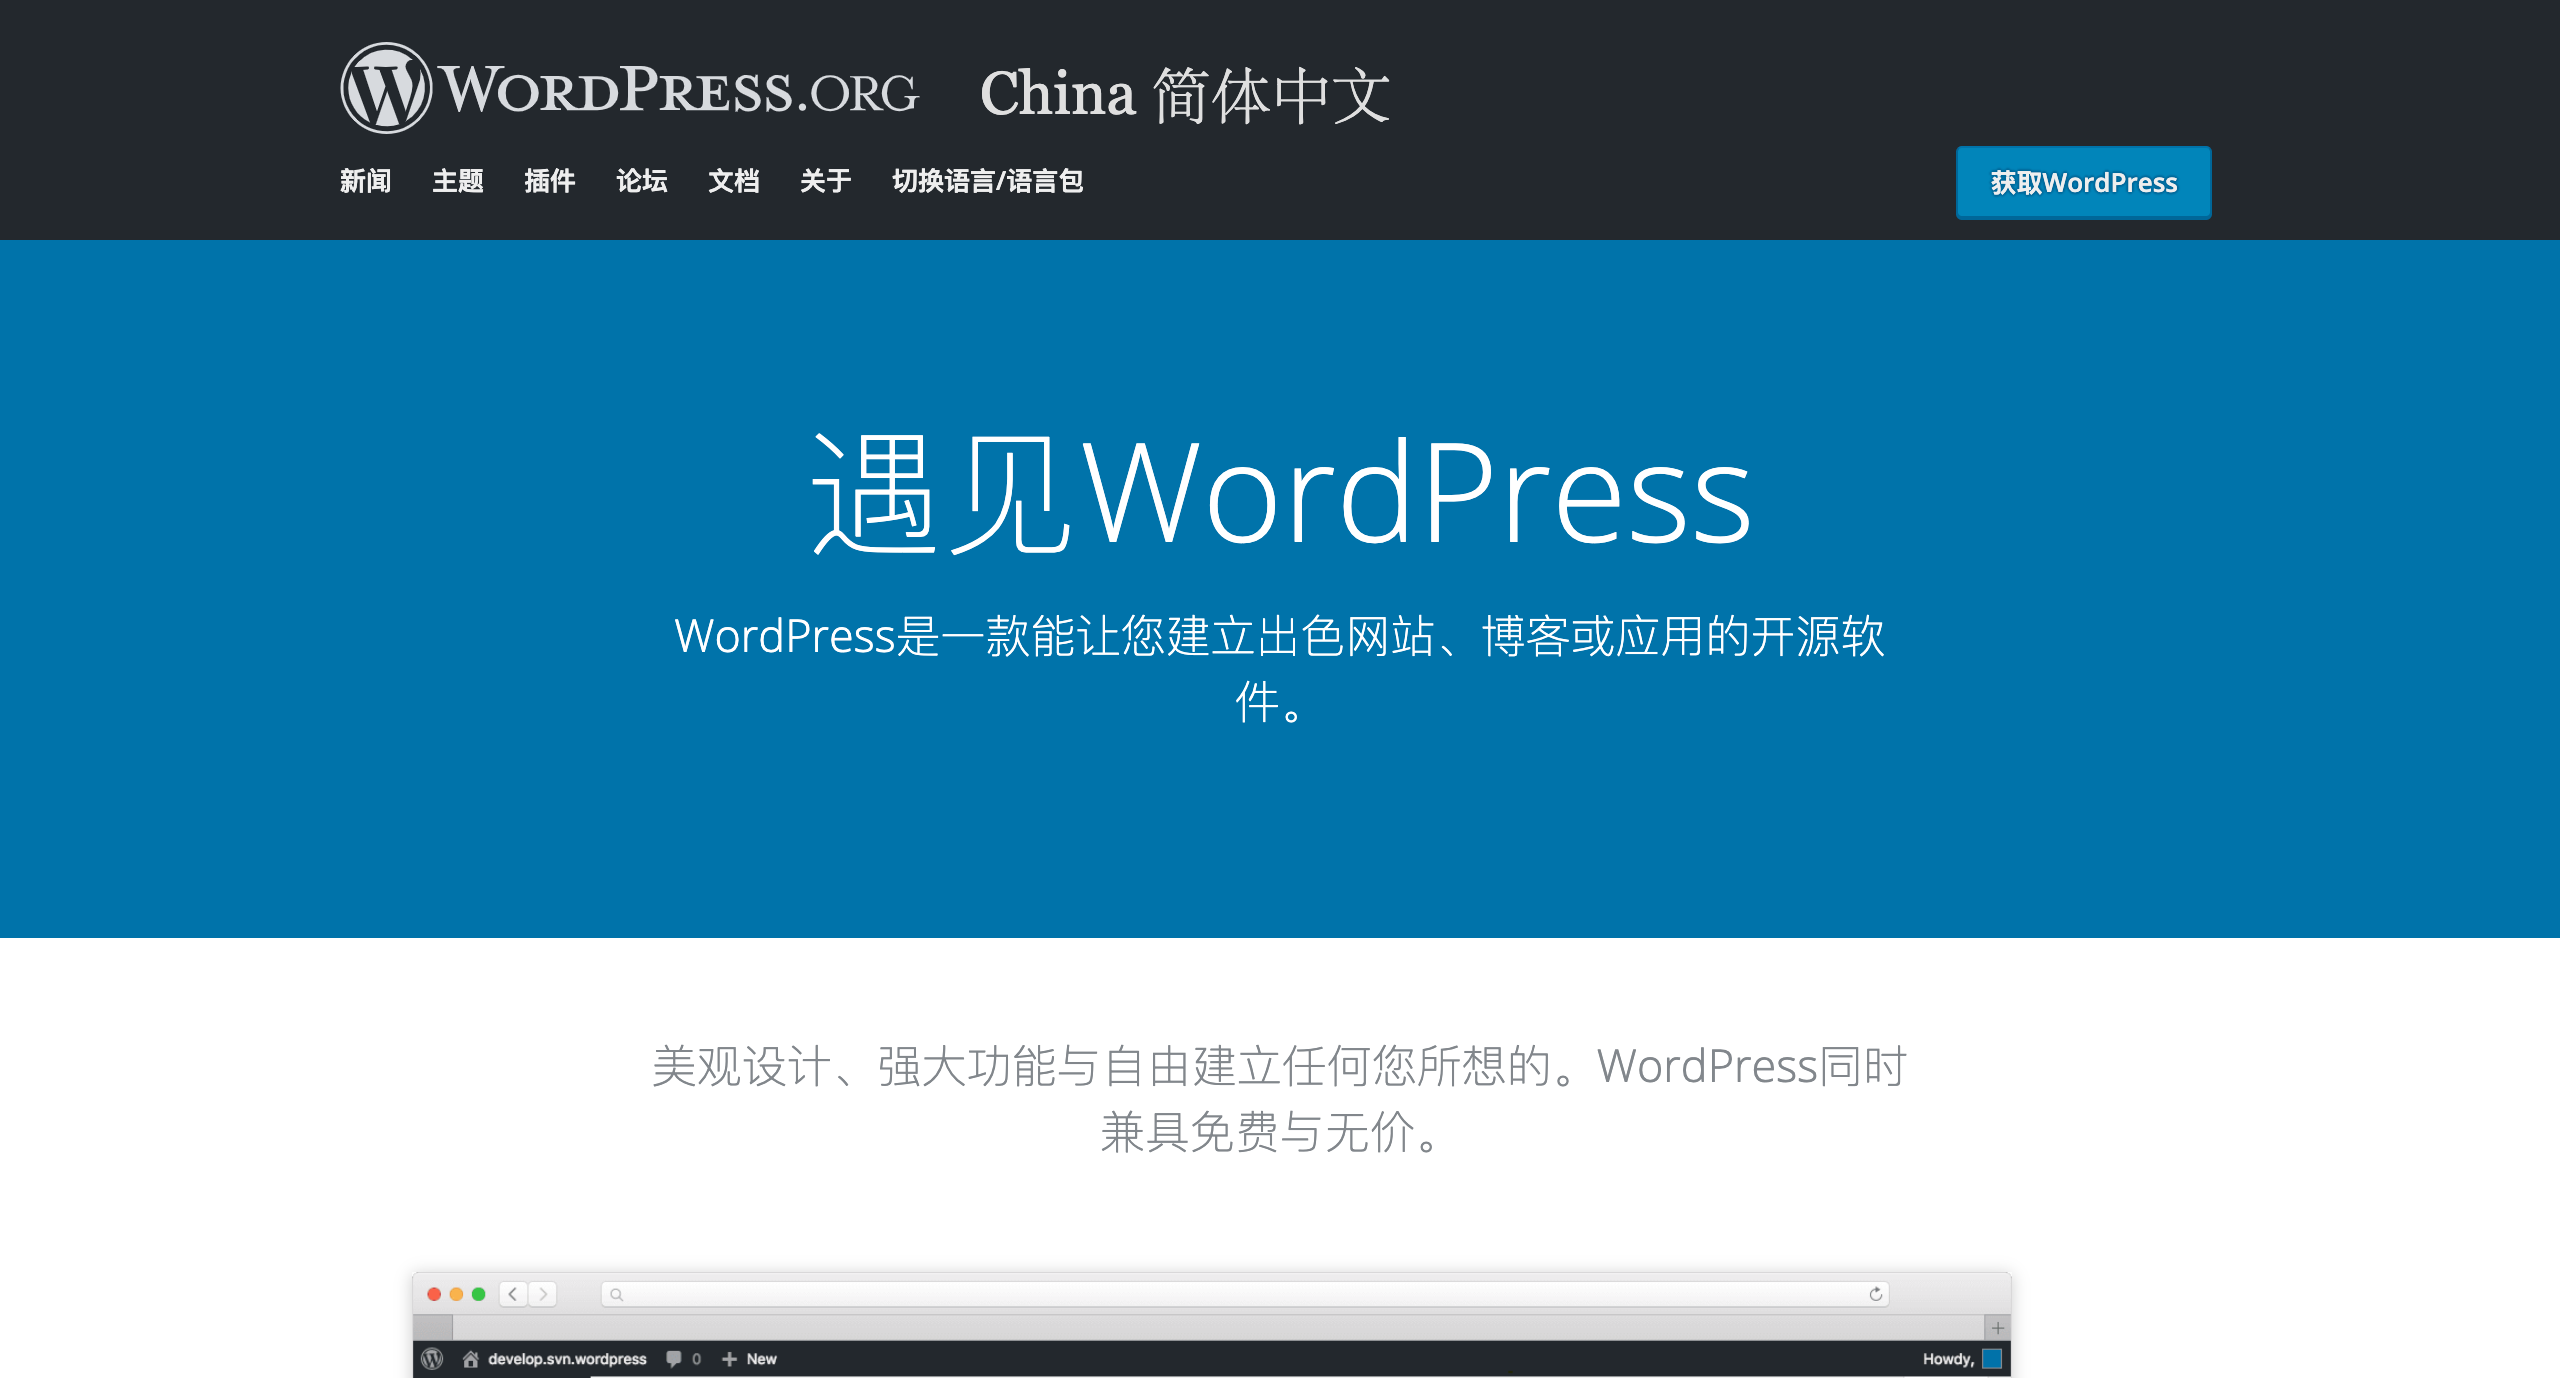2560x1378 pixels.
Task: Open 切换语言/语言包 link
Action: (x=988, y=181)
